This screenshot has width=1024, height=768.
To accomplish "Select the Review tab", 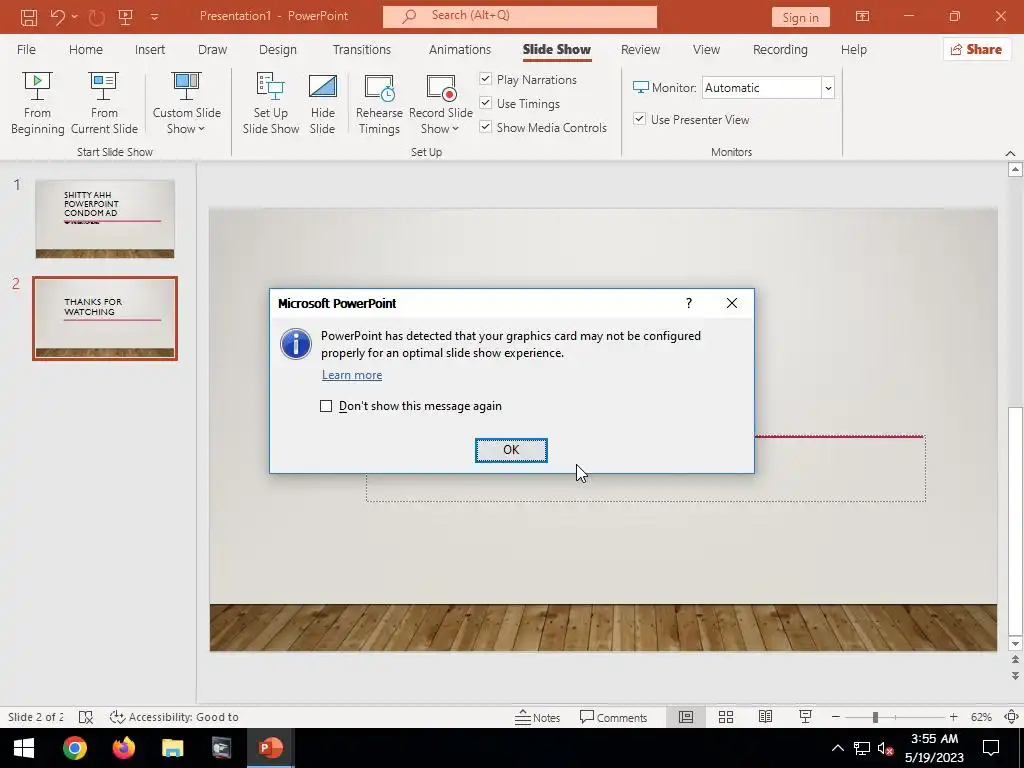I will point(640,50).
